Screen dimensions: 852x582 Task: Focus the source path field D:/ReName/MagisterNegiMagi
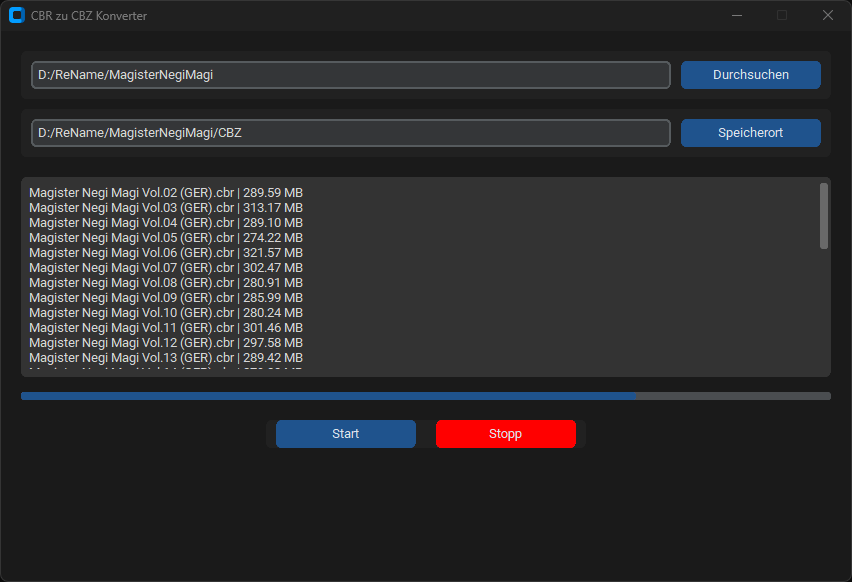[351, 75]
